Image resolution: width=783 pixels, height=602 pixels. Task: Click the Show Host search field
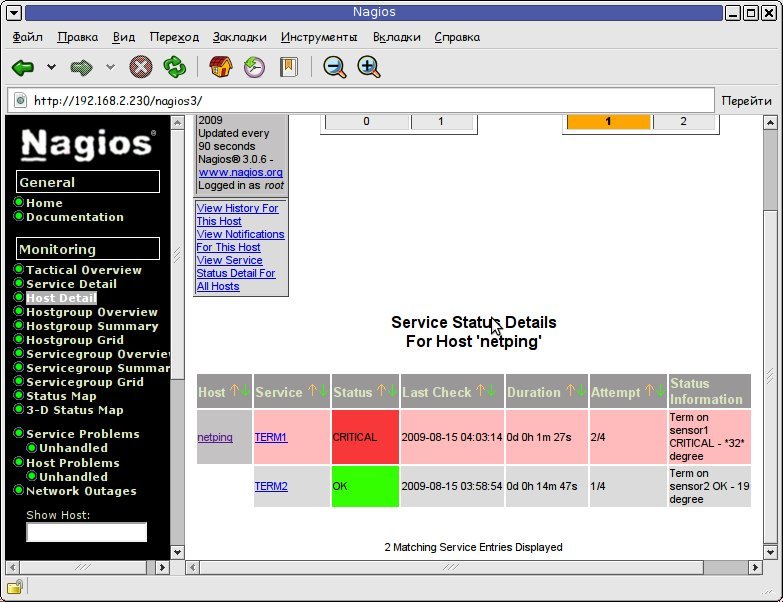pos(86,532)
